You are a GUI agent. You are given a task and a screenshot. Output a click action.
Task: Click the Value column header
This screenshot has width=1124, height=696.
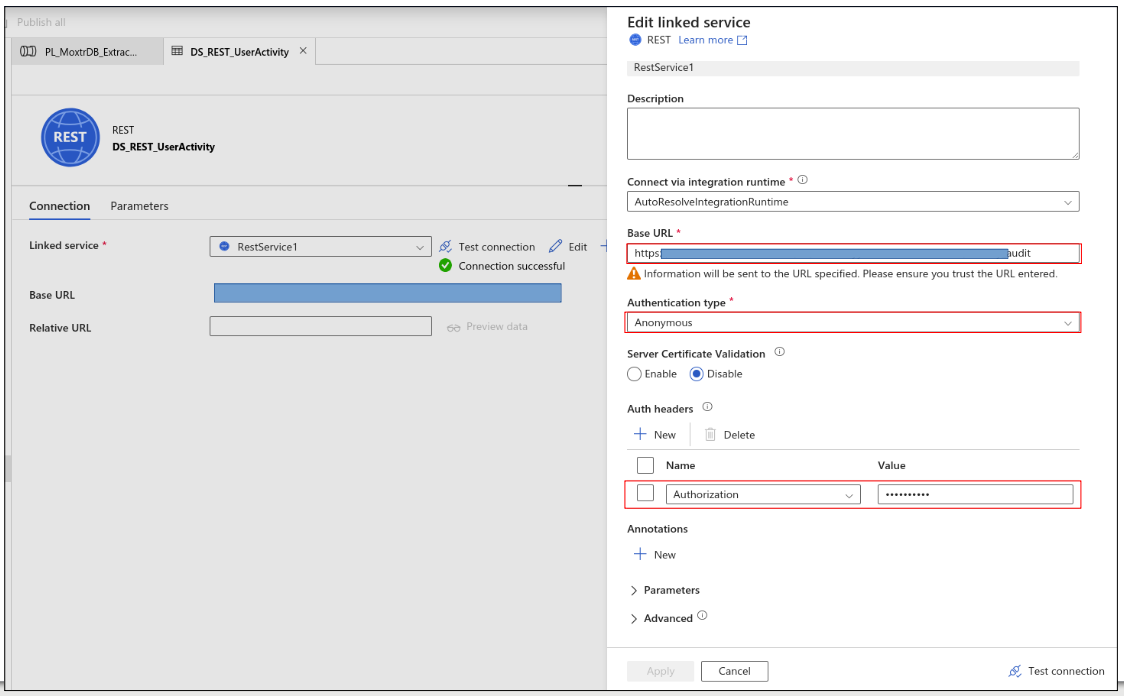coord(892,465)
